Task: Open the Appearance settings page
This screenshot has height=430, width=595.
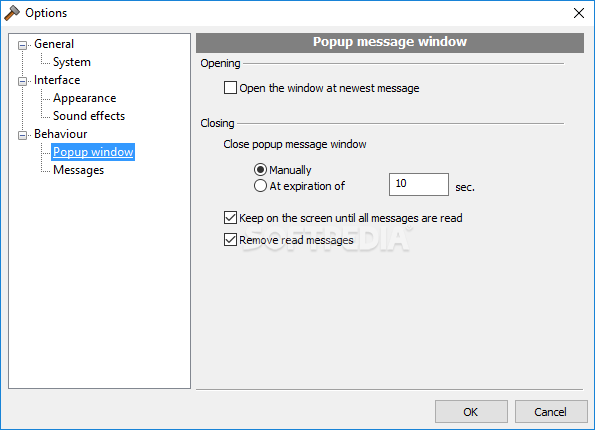Action: [x=85, y=98]
